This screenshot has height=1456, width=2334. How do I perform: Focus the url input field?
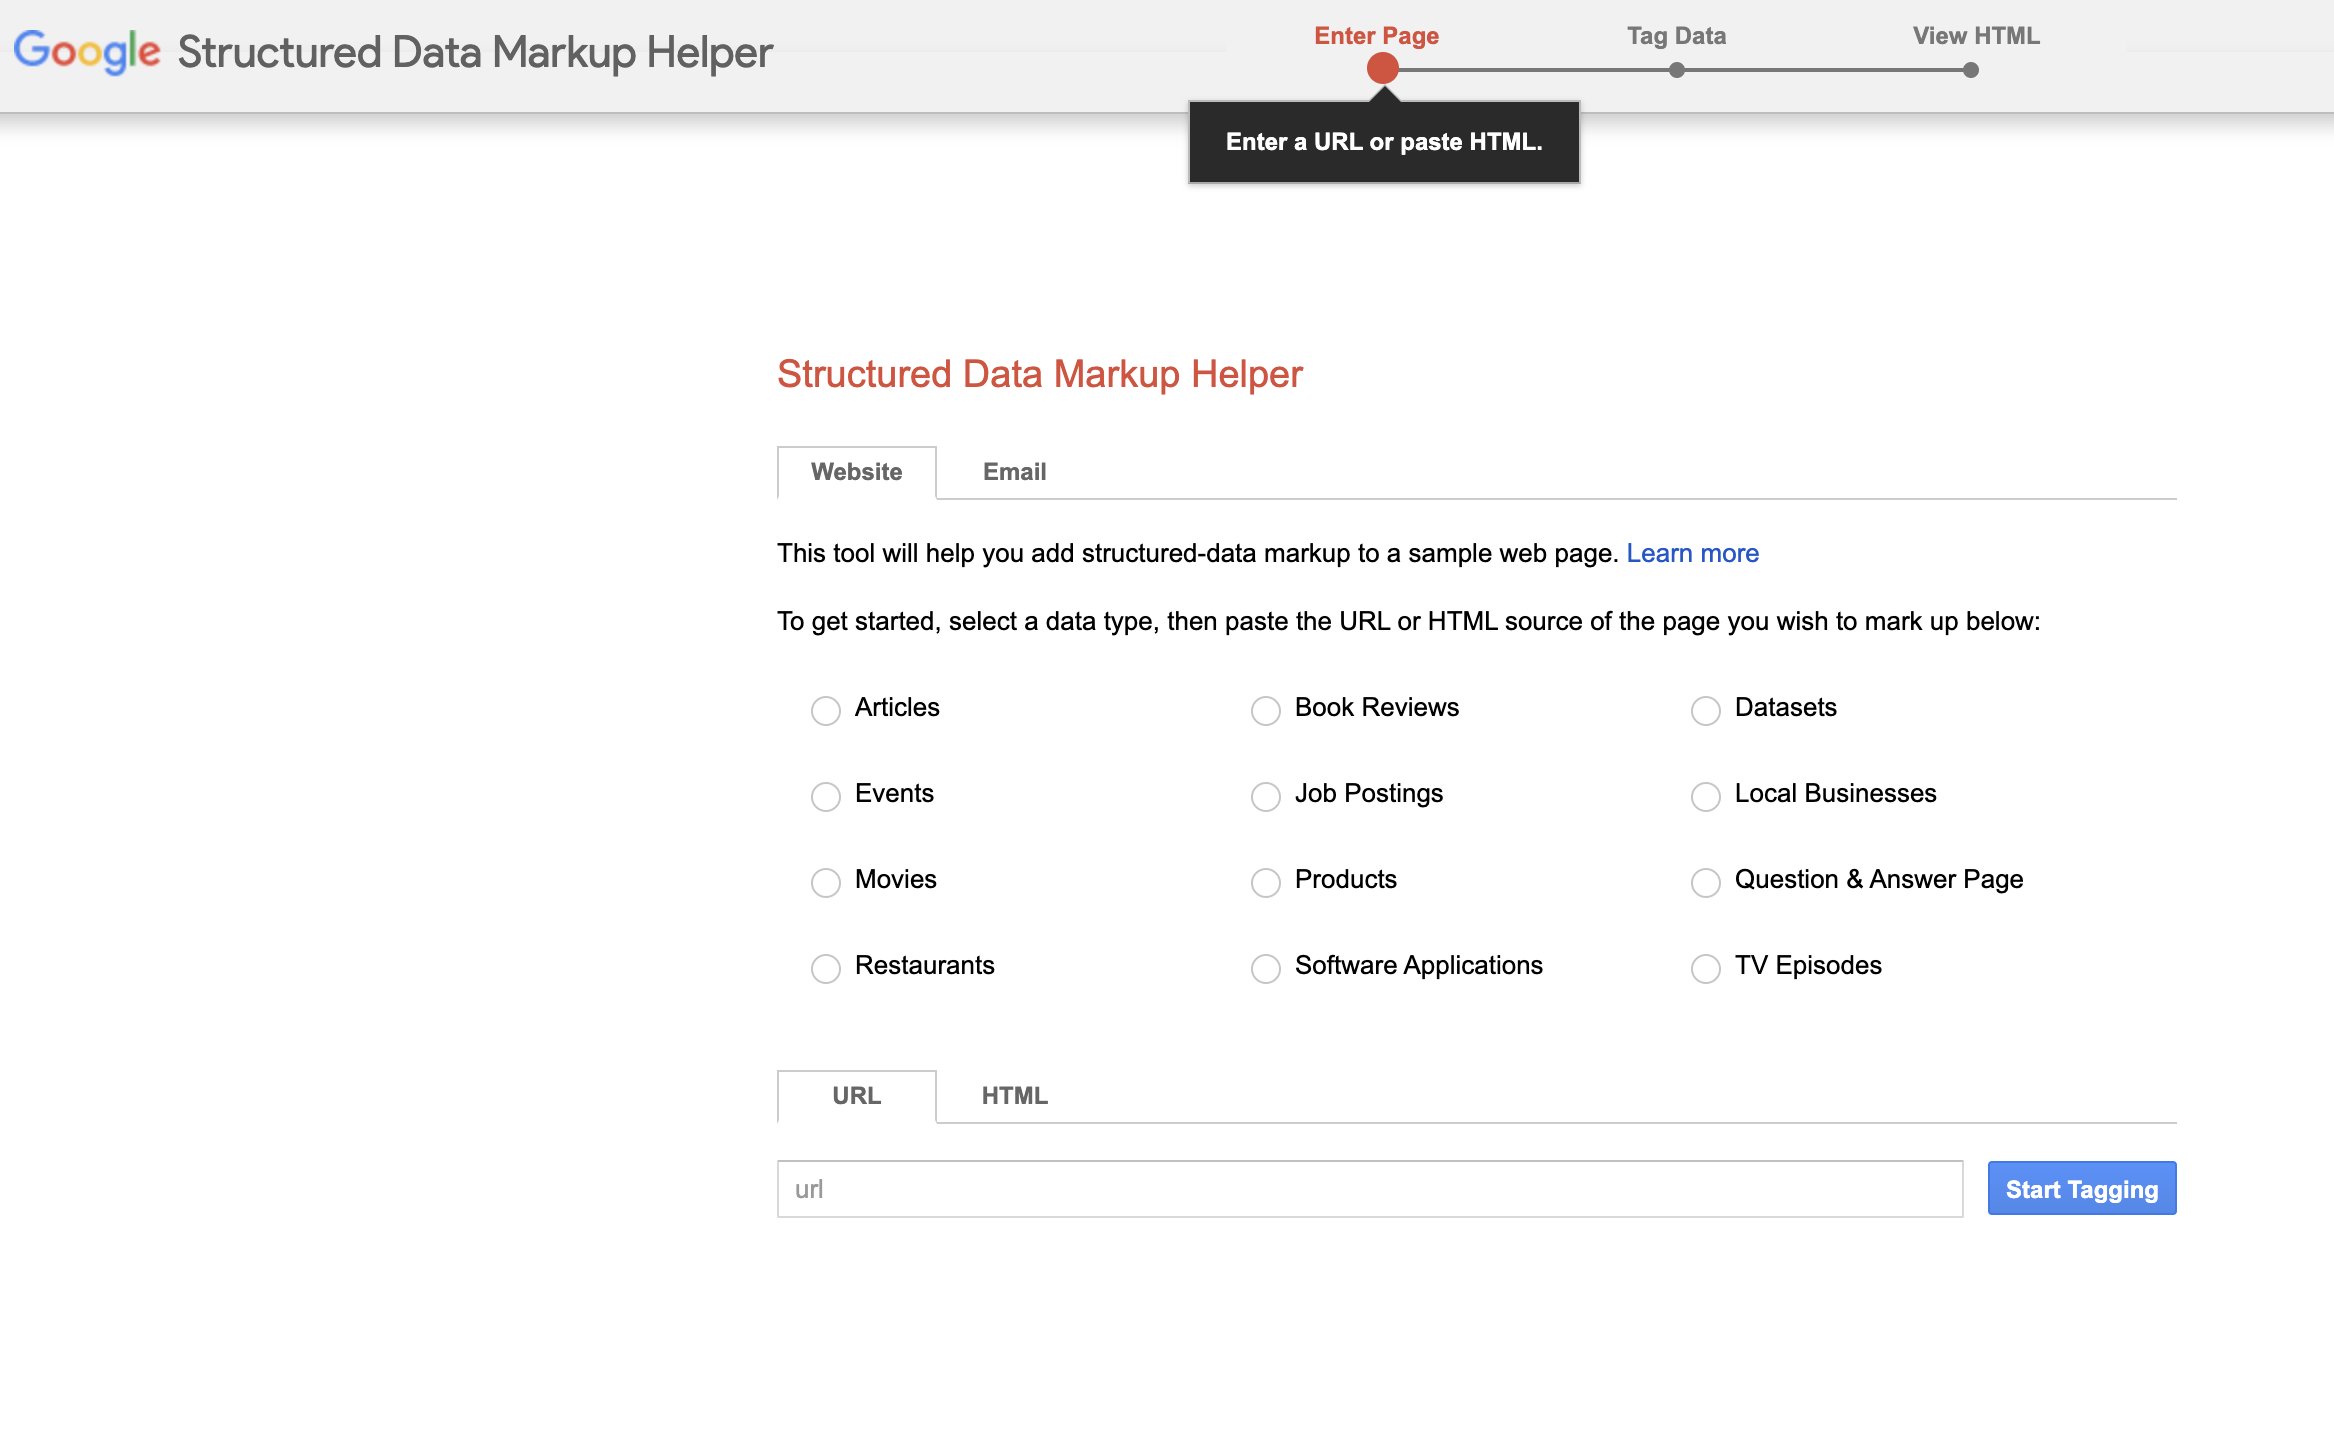point(1370,1189)
